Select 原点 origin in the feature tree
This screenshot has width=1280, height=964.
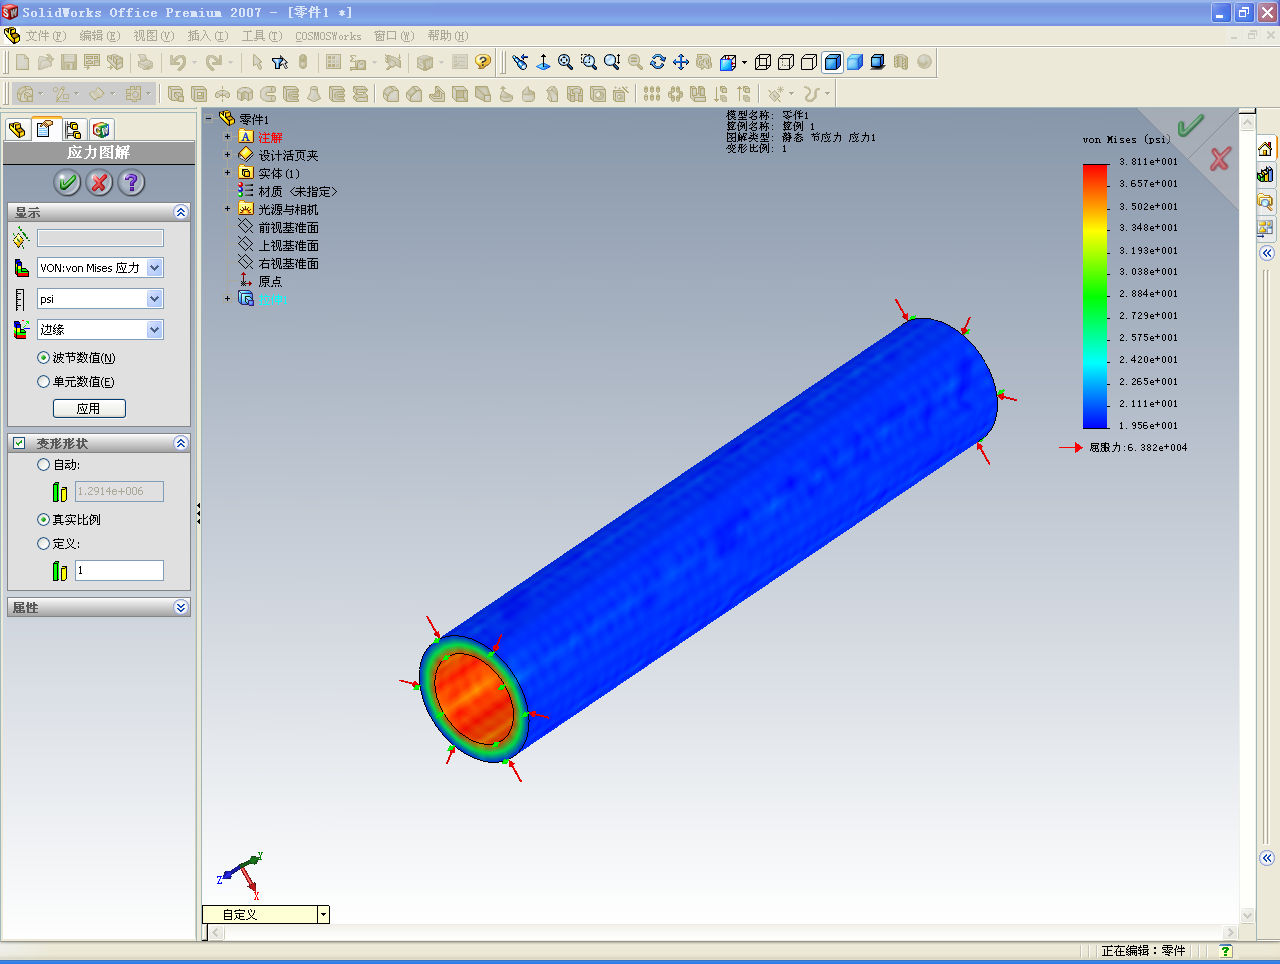tap(270, 282)
